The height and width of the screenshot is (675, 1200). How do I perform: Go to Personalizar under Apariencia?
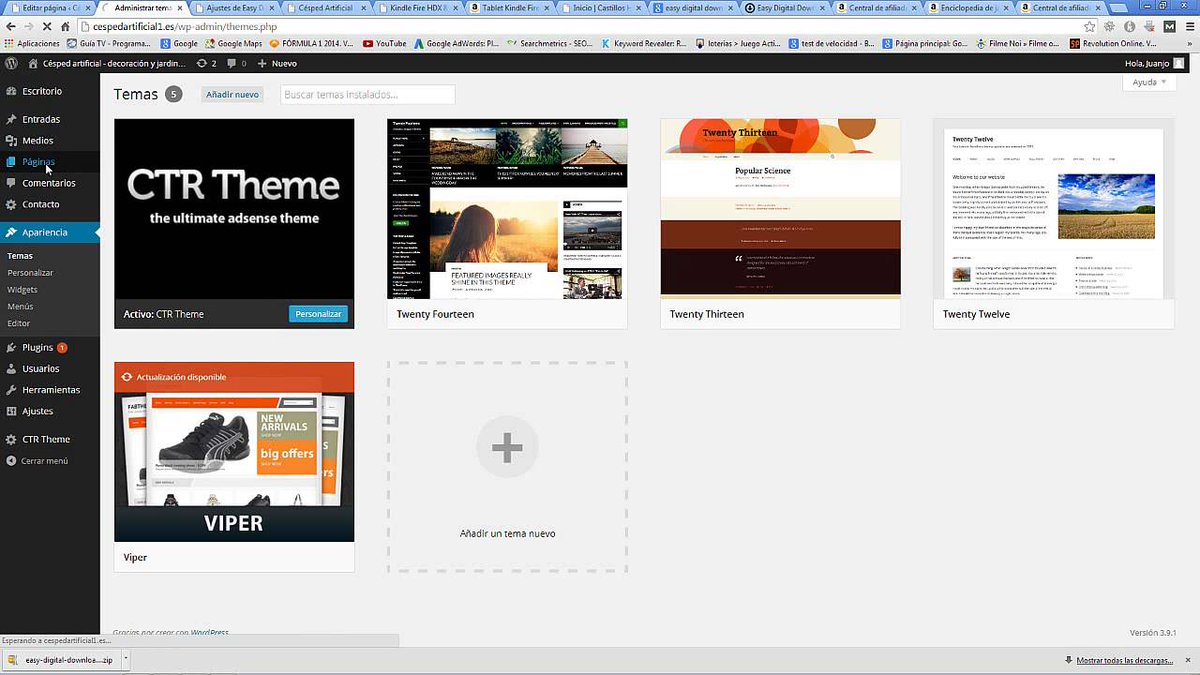30,273
